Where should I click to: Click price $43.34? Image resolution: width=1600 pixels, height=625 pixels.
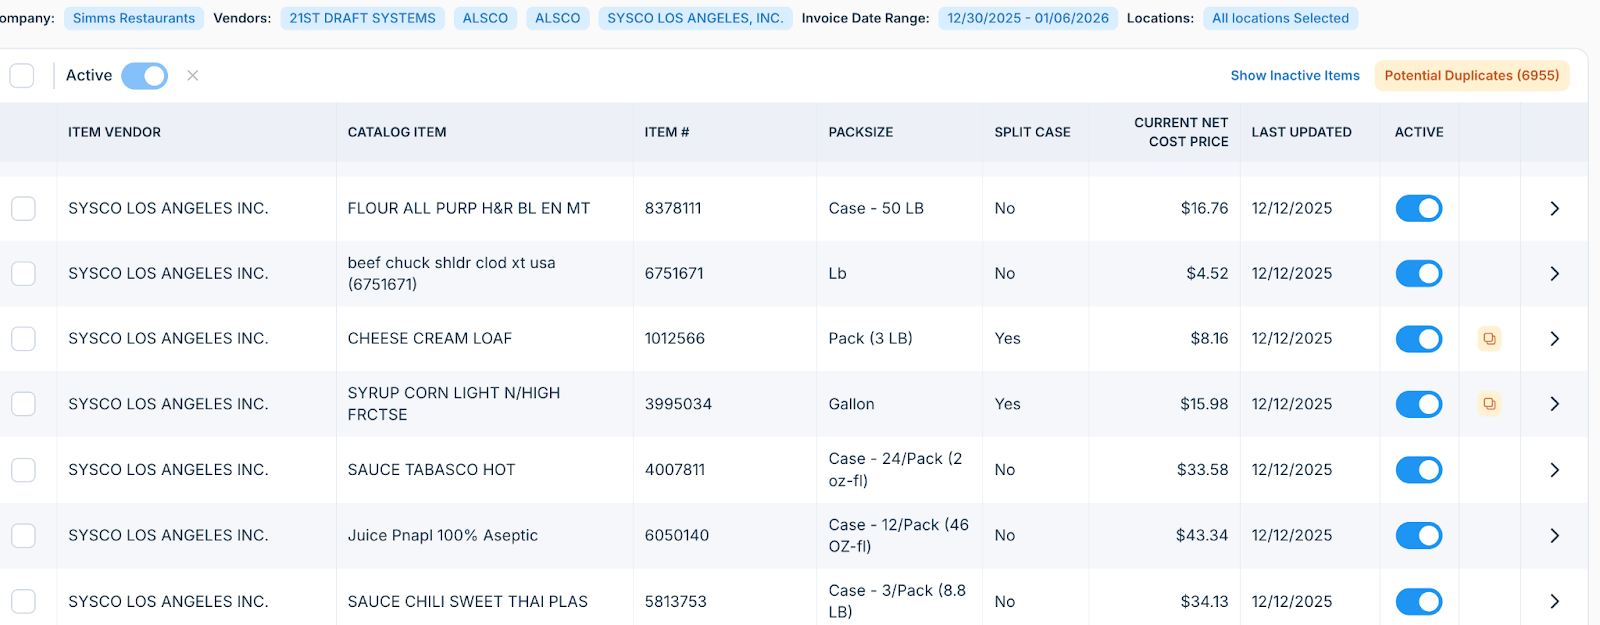click(x=1202, y=536)
